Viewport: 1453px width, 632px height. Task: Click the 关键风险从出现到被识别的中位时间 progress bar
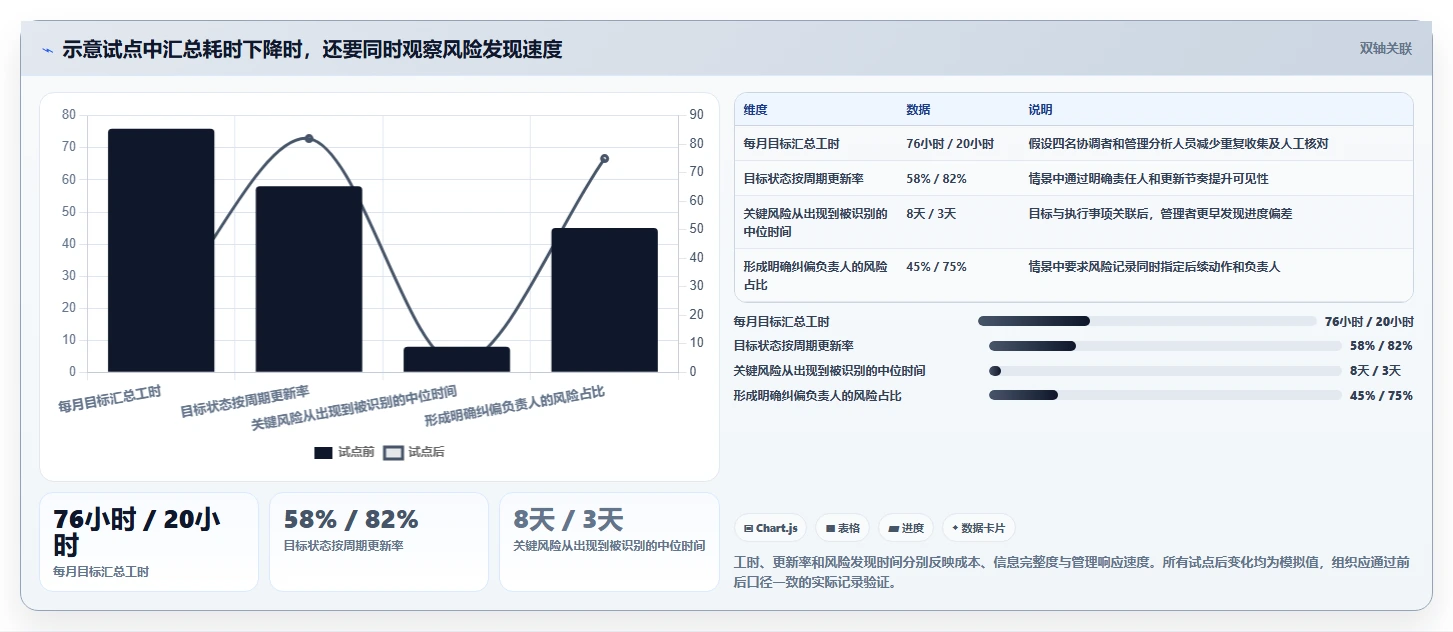point(1165,371)
